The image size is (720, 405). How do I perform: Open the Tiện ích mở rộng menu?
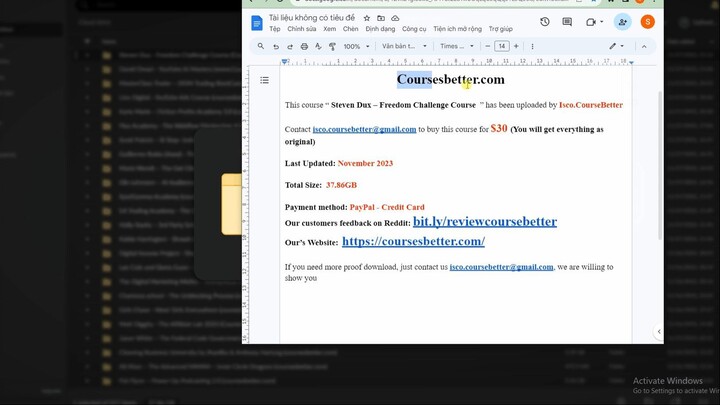tap(457, 29)
